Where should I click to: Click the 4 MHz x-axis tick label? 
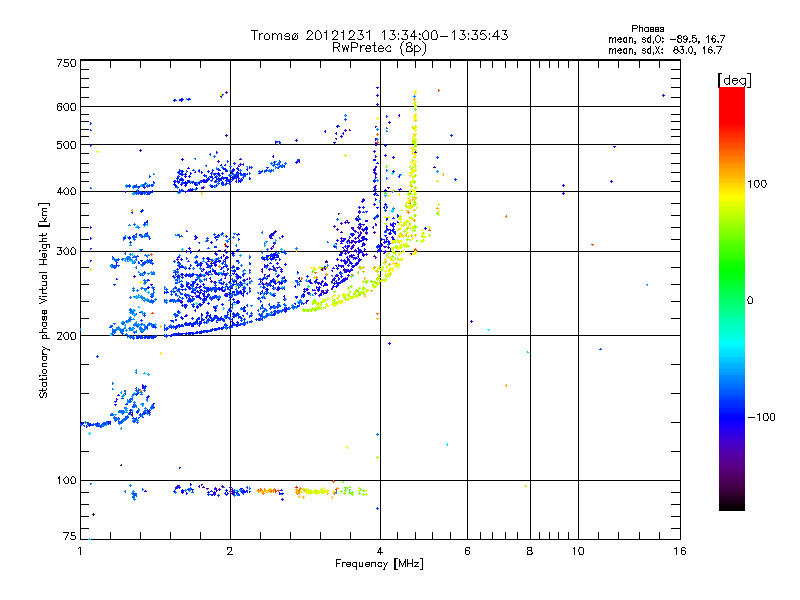(x=380, y=551)
